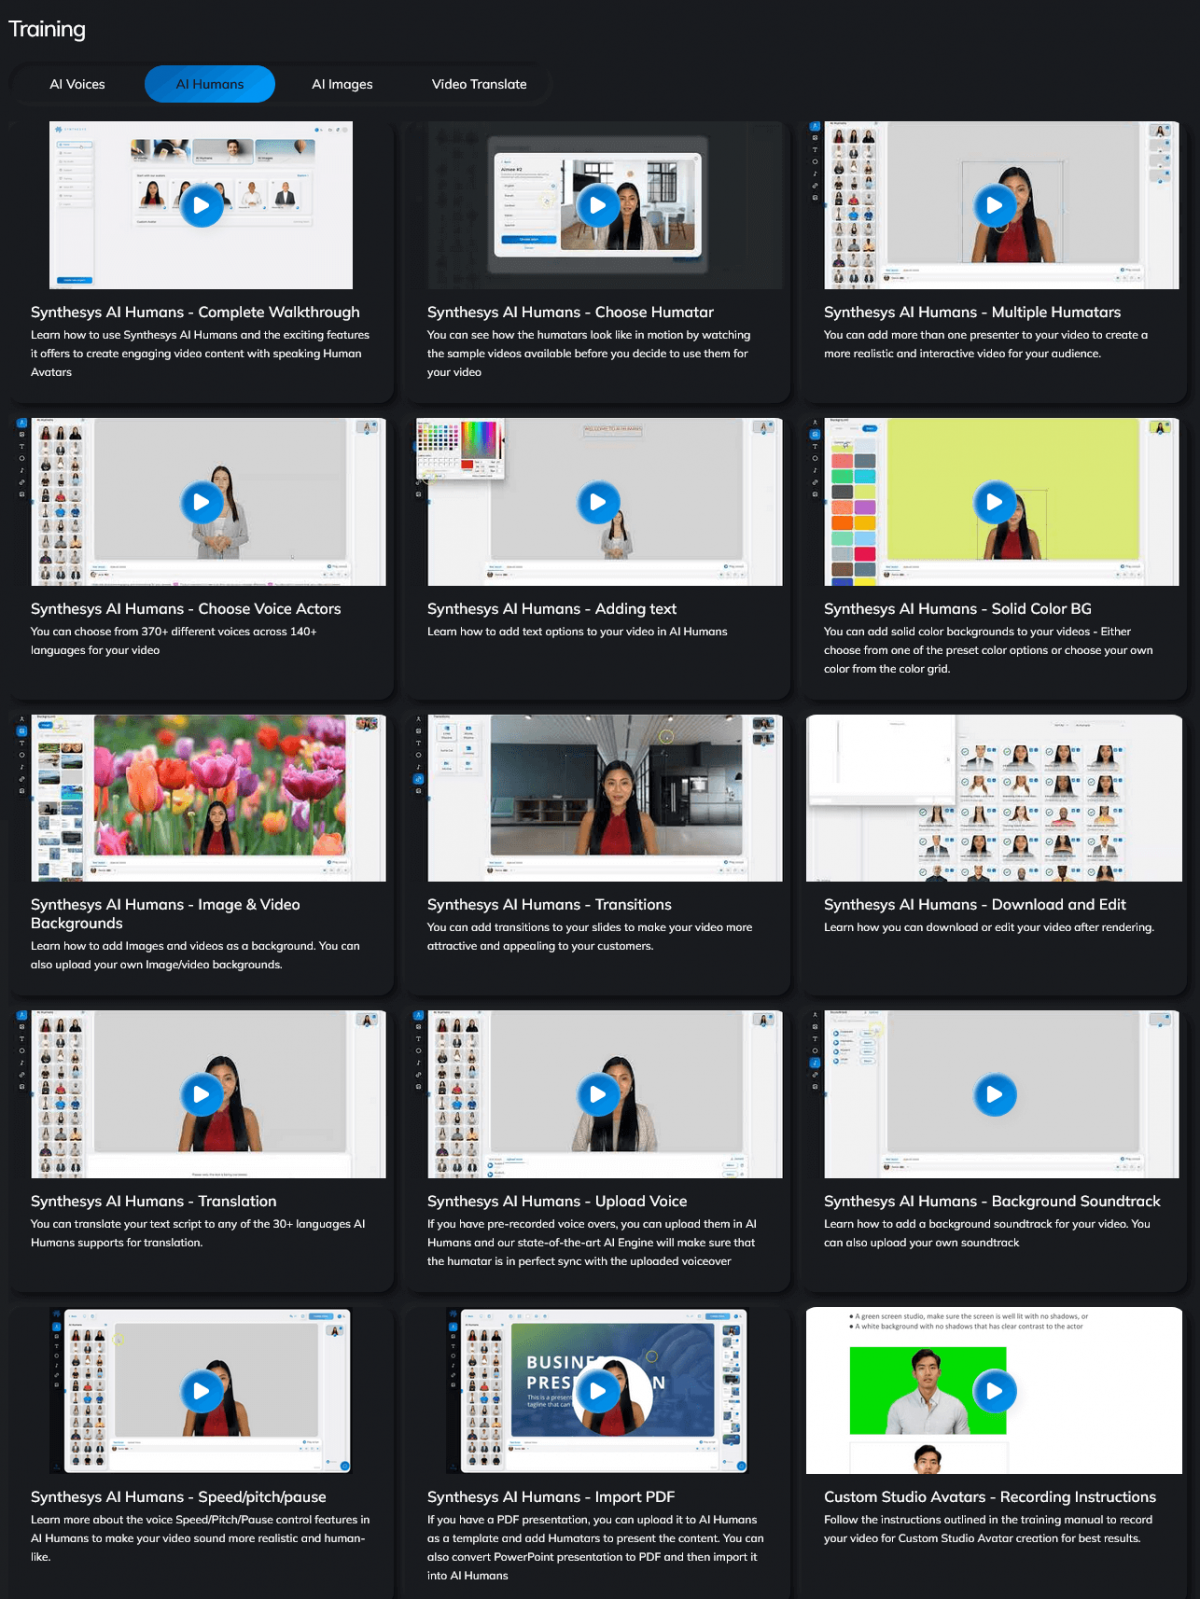Image resolution: width=1200 pixels, height=1599 pixels.
Task: Go to the Video Translate tab
Action: pos(479,84)
